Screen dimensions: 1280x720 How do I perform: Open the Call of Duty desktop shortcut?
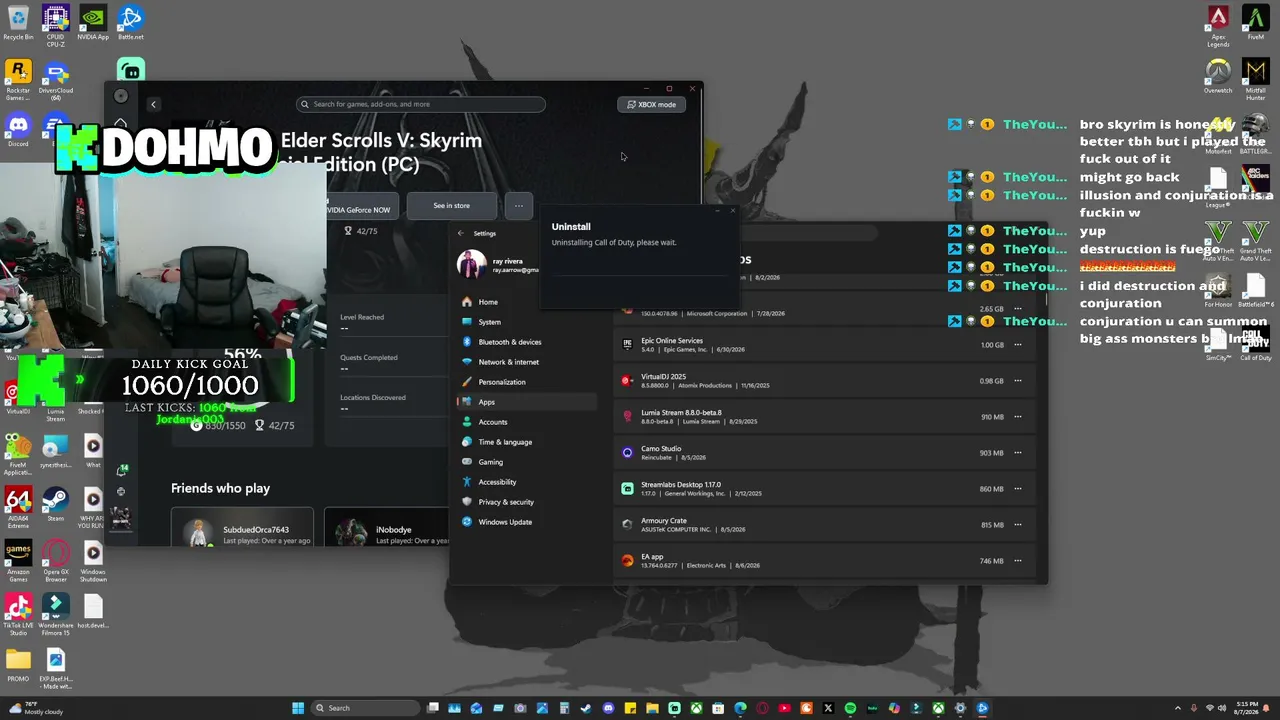pos(1255,345)
